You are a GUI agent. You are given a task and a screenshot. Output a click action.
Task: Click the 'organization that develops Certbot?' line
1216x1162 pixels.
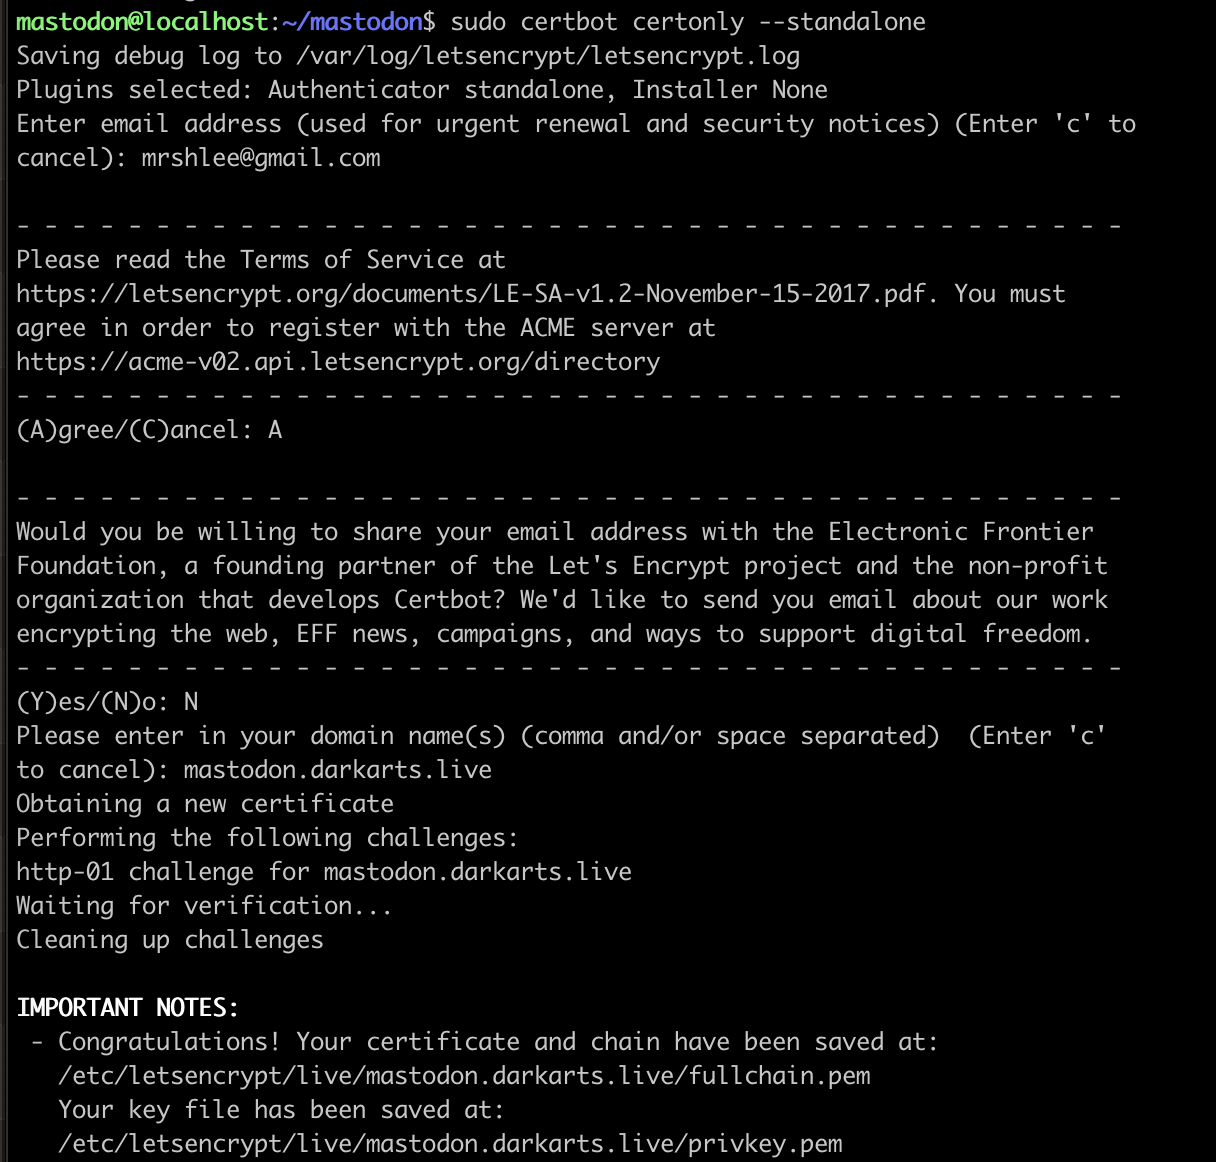point(562,600)
